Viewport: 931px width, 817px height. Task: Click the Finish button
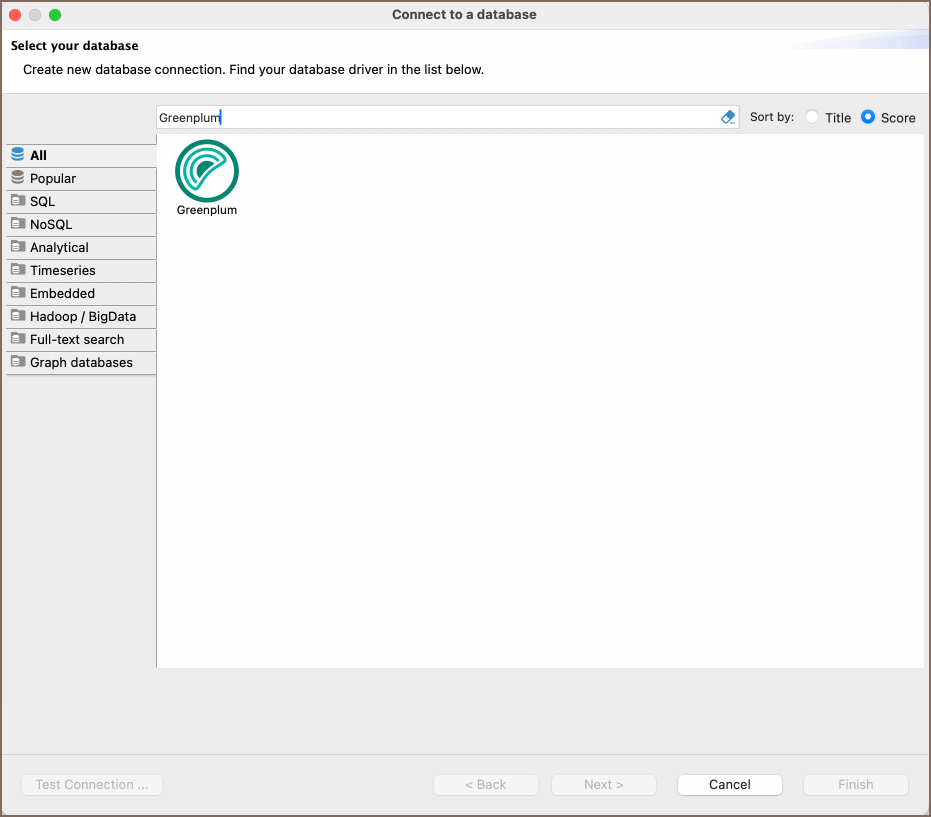856,785
